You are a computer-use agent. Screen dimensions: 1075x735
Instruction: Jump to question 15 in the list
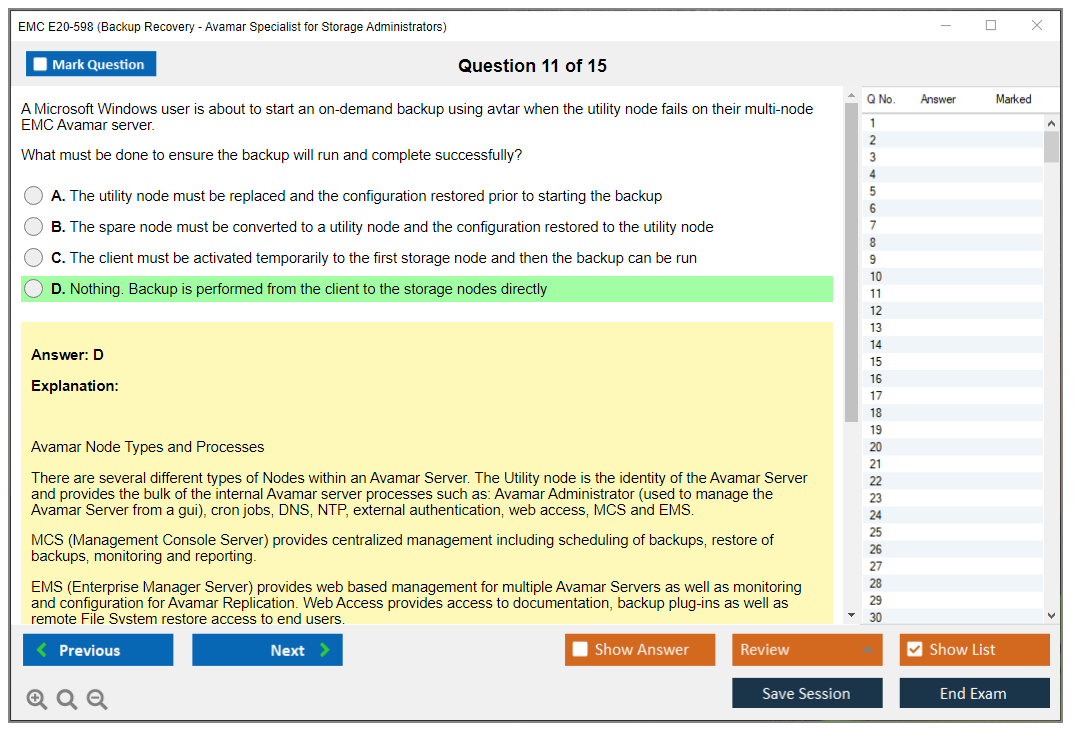(876, 362)
